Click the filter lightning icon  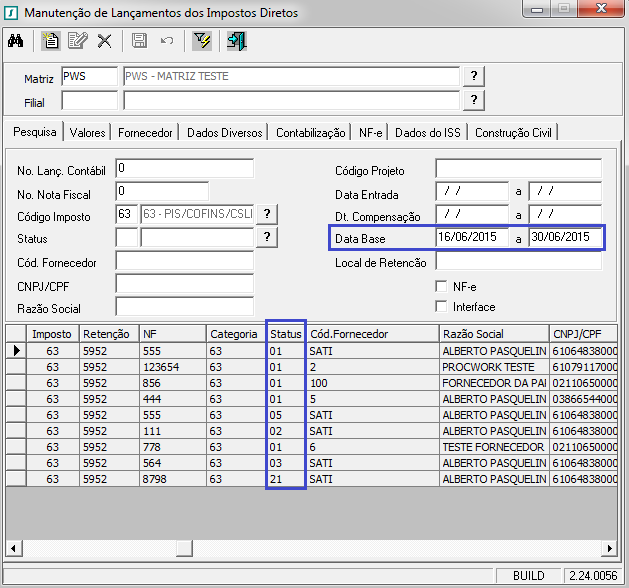coord(202,41)
